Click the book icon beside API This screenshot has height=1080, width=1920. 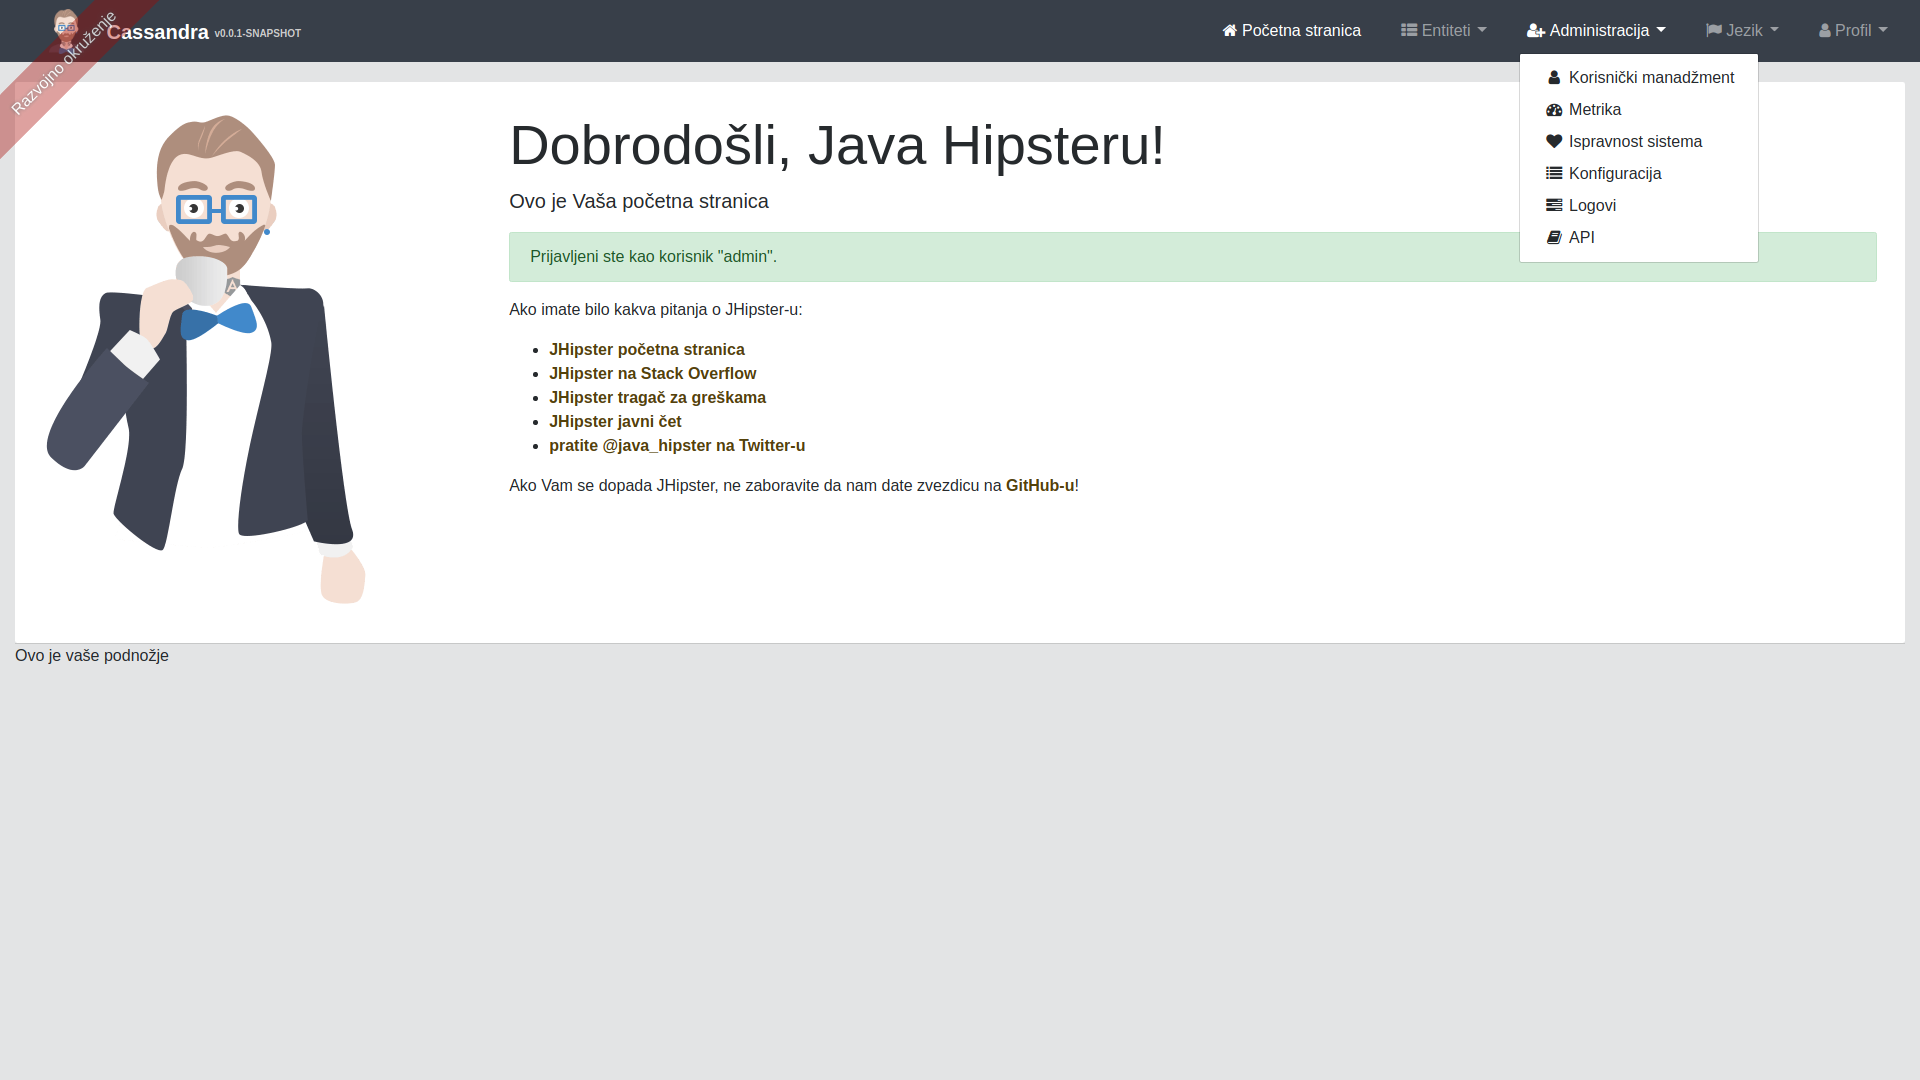[x=1554, y=238]
